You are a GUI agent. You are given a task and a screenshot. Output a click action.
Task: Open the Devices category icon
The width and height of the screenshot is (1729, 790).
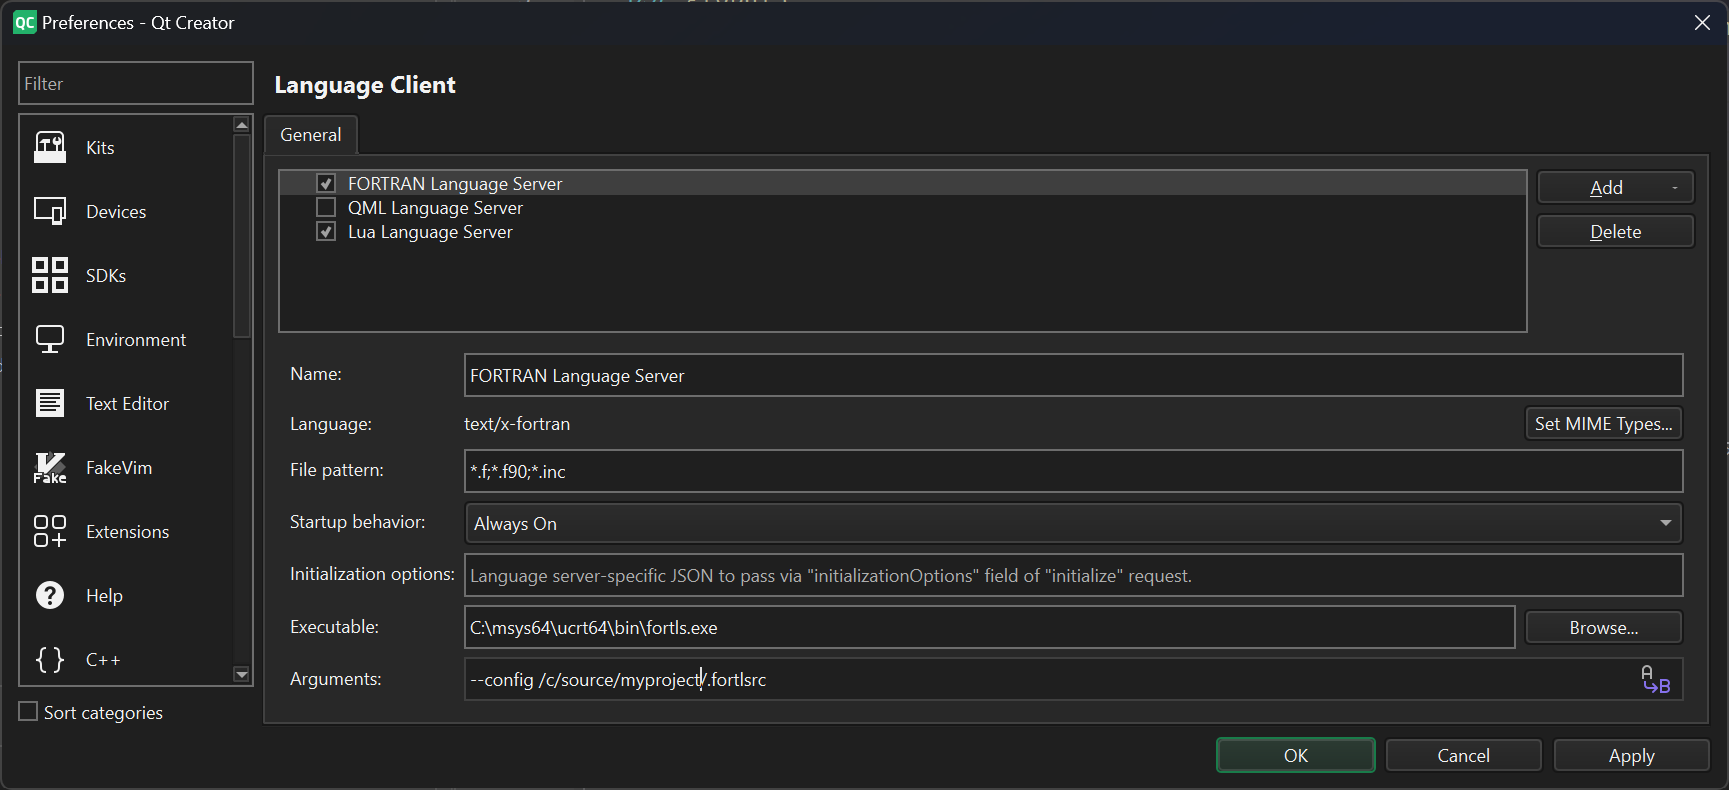click(50, 211)
